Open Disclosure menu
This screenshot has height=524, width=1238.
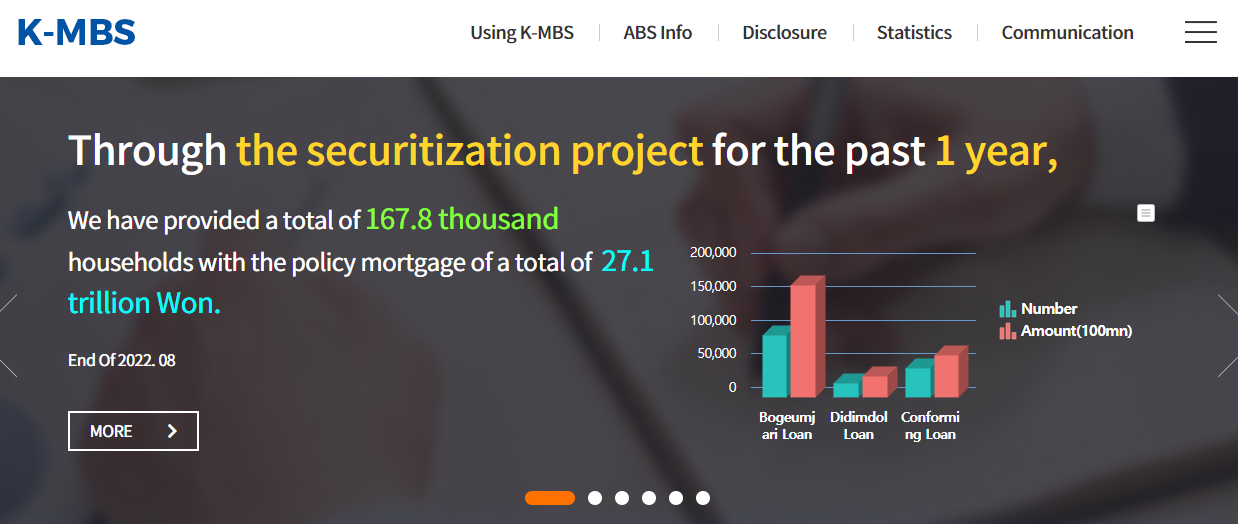coord(784,33)
